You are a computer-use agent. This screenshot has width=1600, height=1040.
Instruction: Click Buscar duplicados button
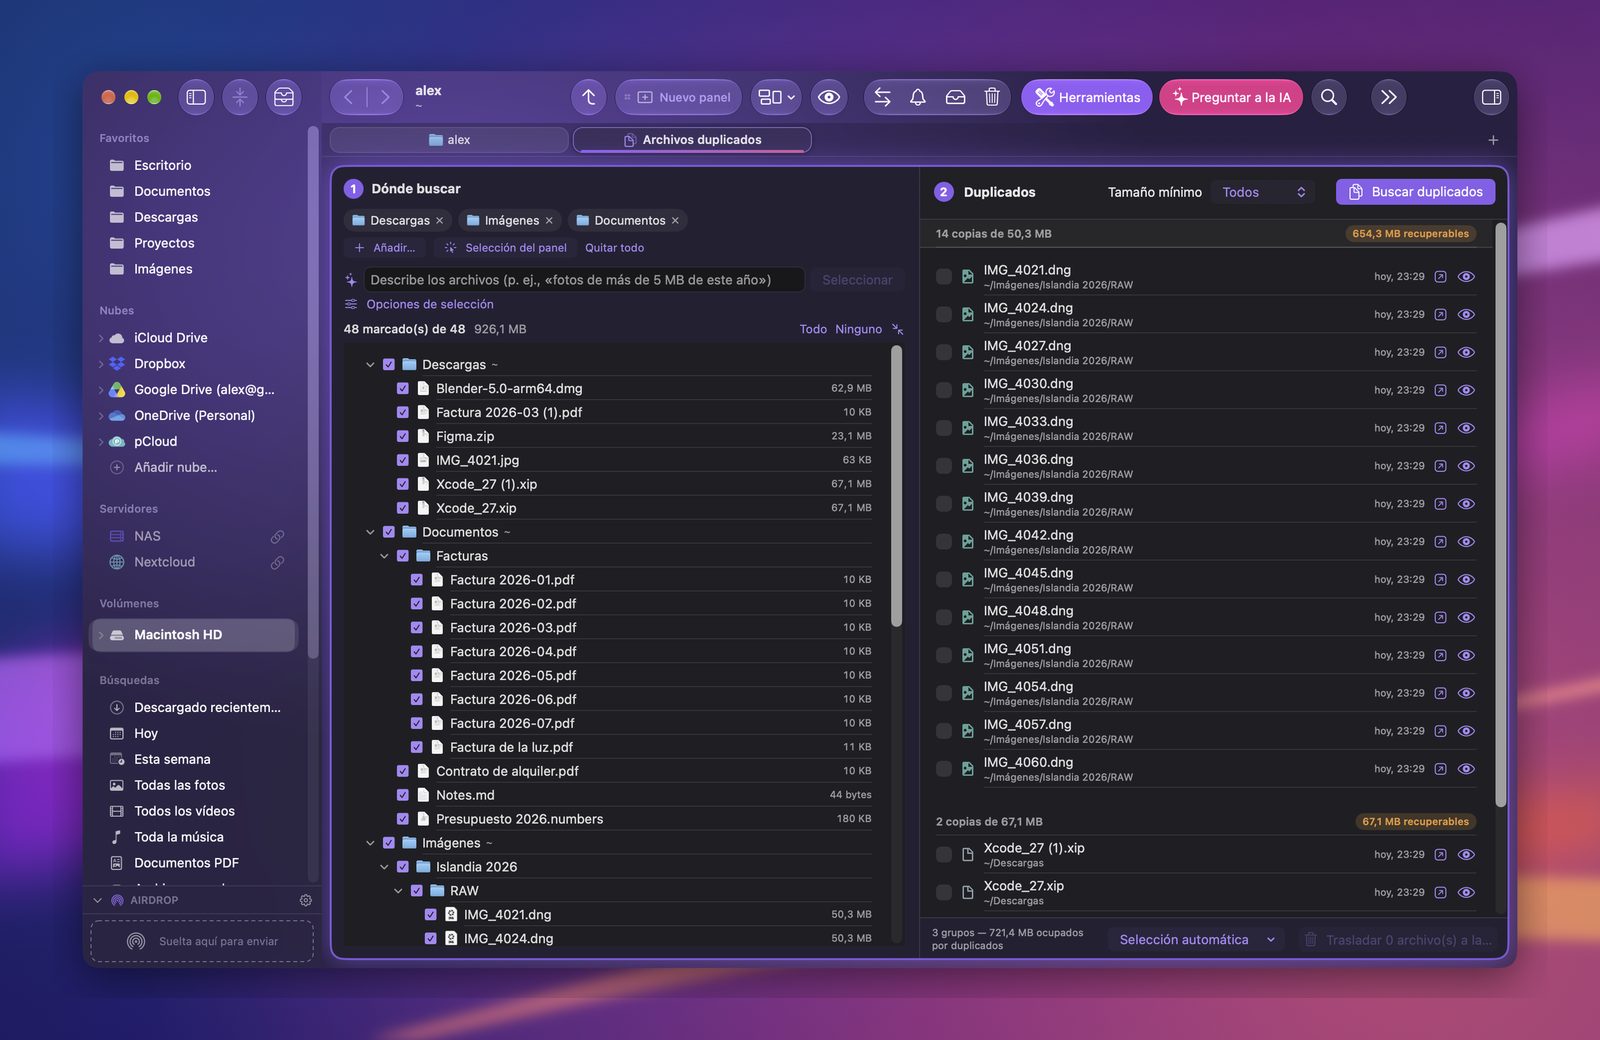click(x=1416, y=192)
